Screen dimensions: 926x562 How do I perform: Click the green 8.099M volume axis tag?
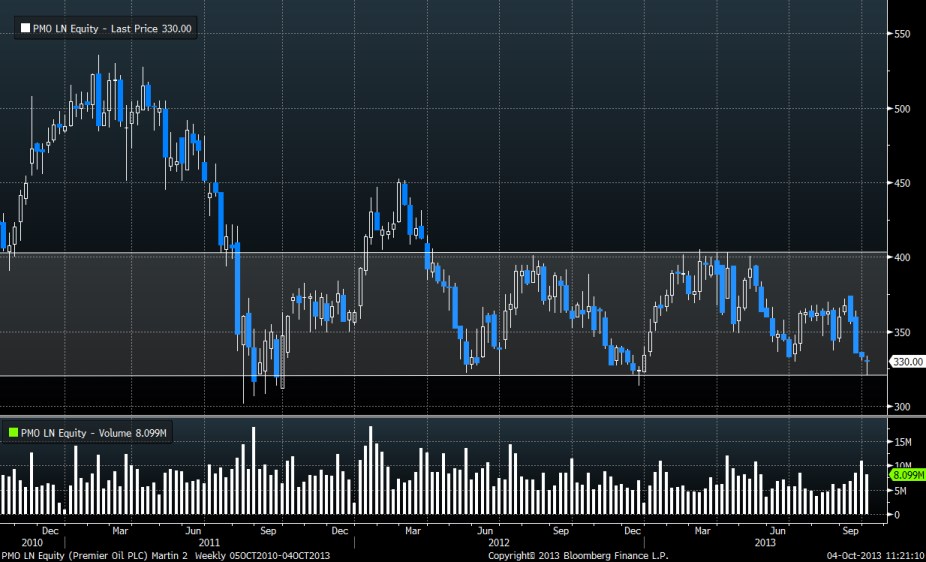906,477
